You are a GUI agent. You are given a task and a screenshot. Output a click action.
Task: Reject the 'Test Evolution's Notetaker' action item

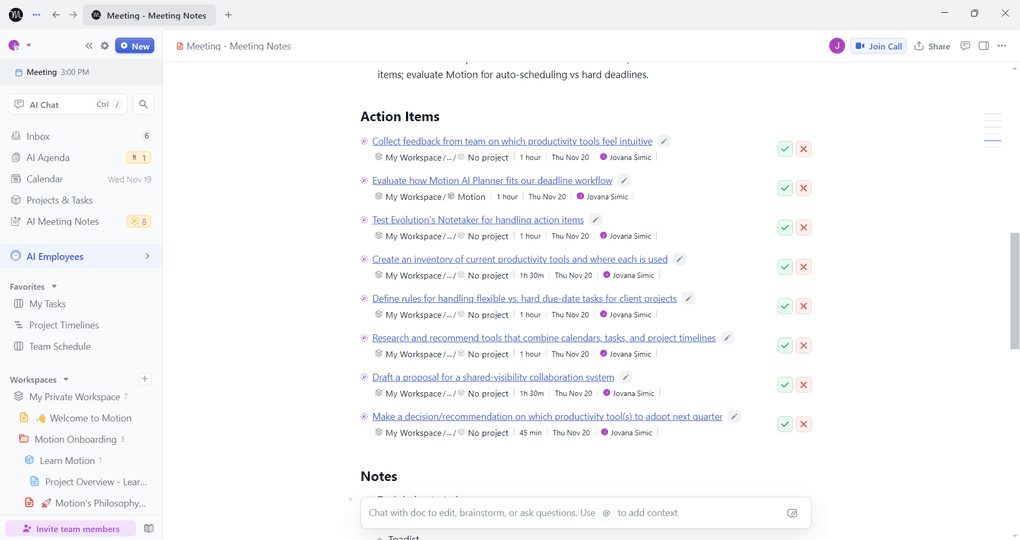pos(804,227)
